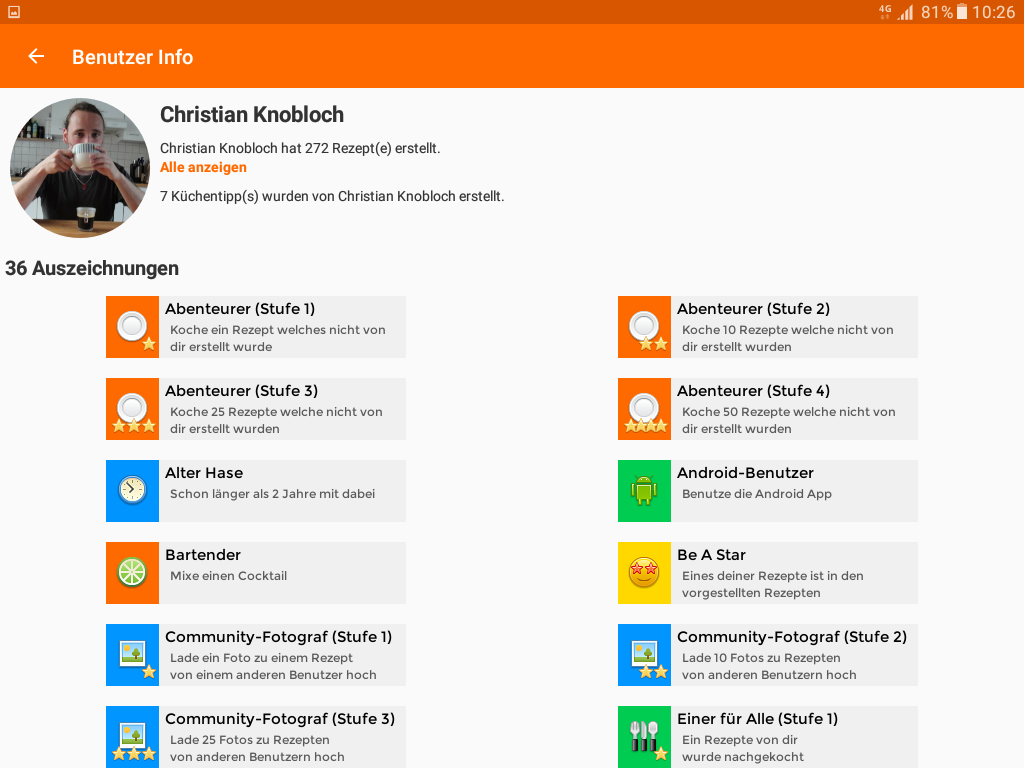Tap the Community-Fotograf (Stufe 1) picture icon
Screen dimensions: 1024x768
pyautogui.click(x=133, y=655)
